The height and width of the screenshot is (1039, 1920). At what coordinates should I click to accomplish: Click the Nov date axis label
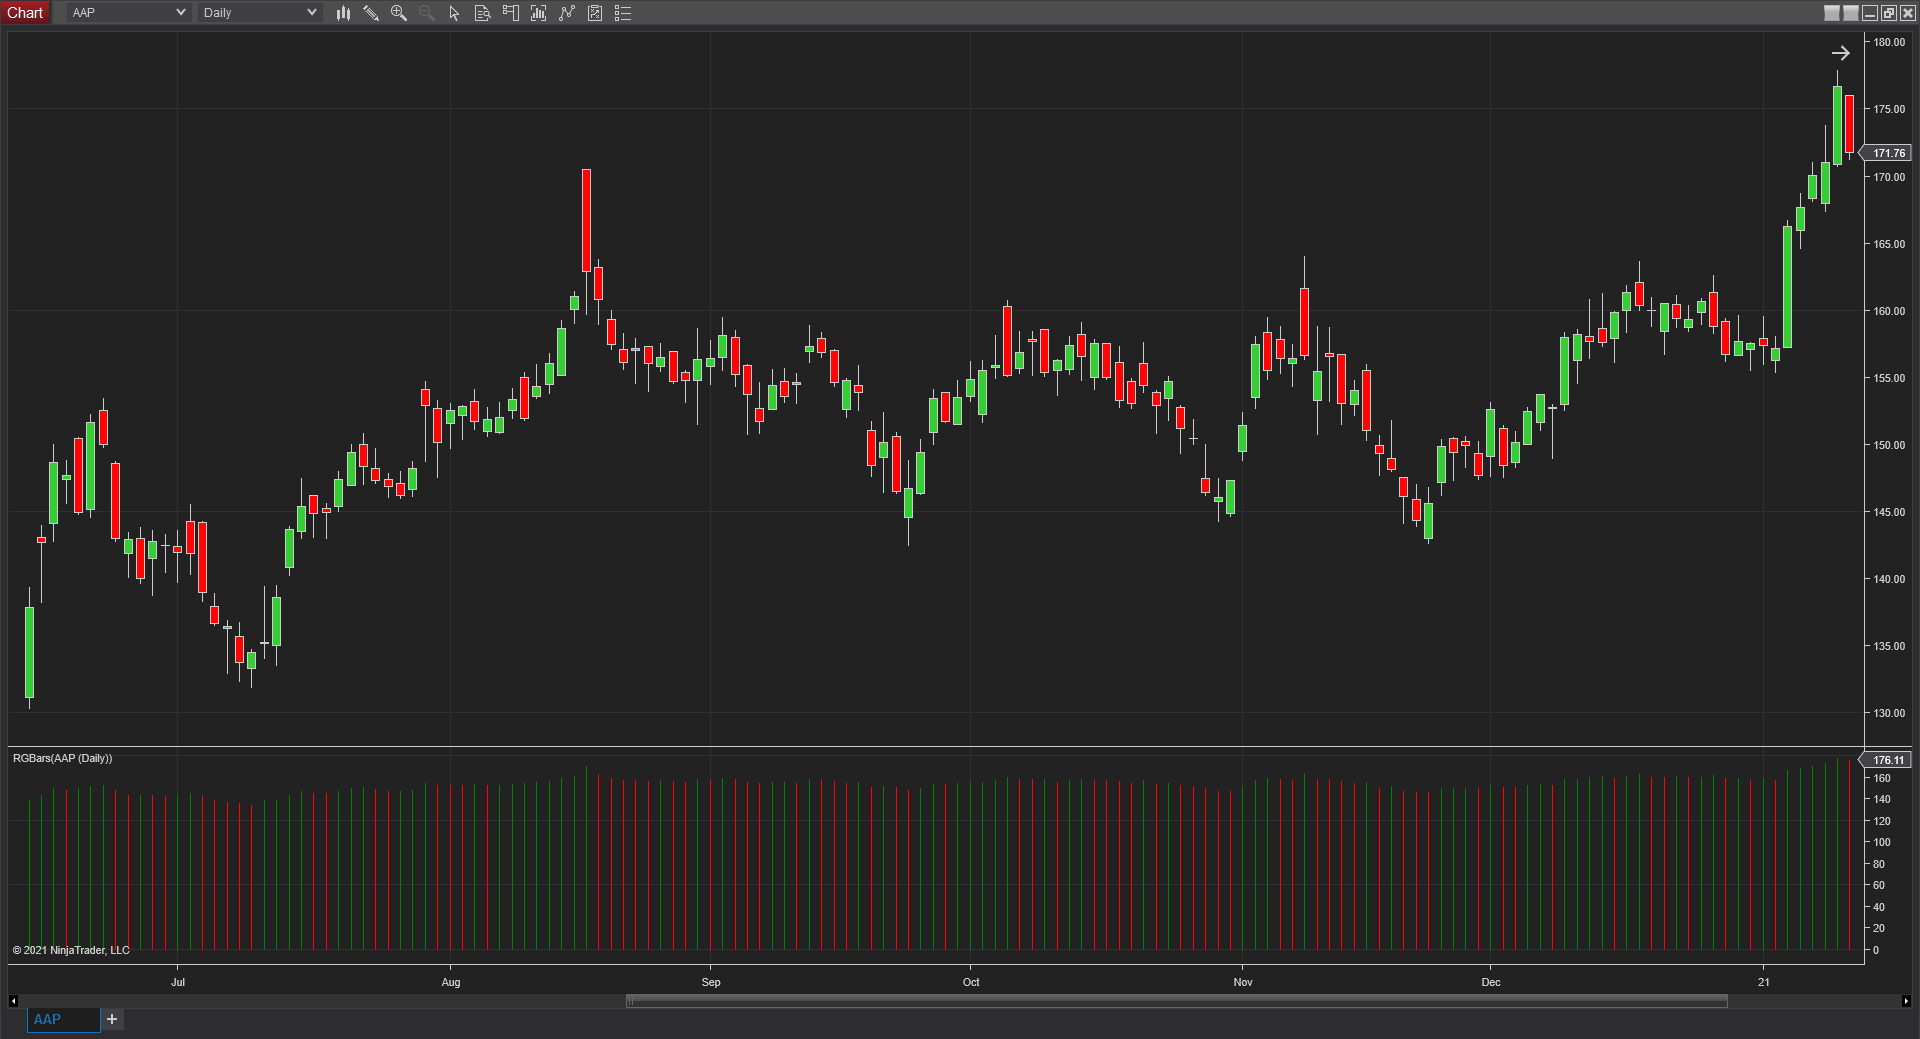[x=1243, y=982]
